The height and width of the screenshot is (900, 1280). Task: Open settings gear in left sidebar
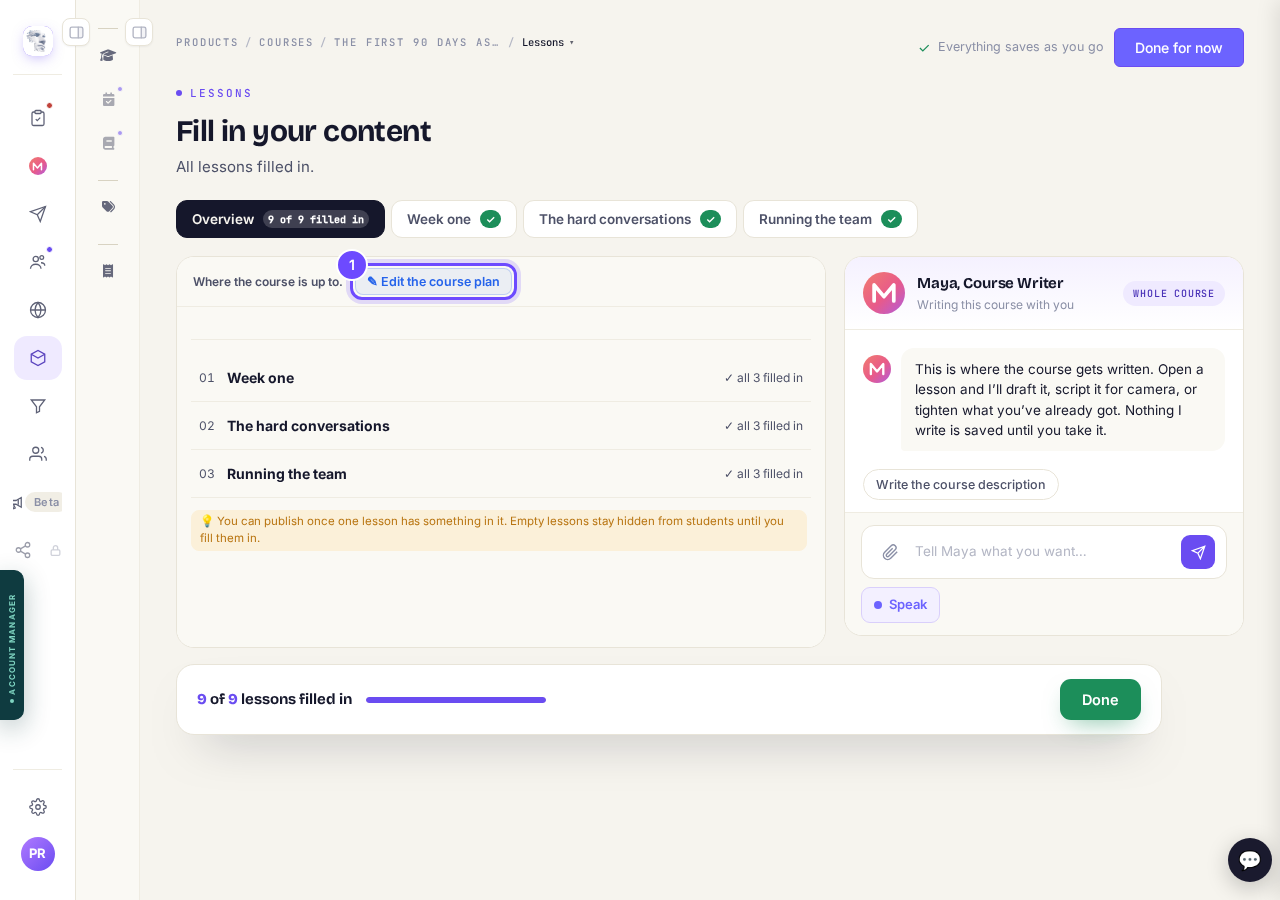(38, 807)
